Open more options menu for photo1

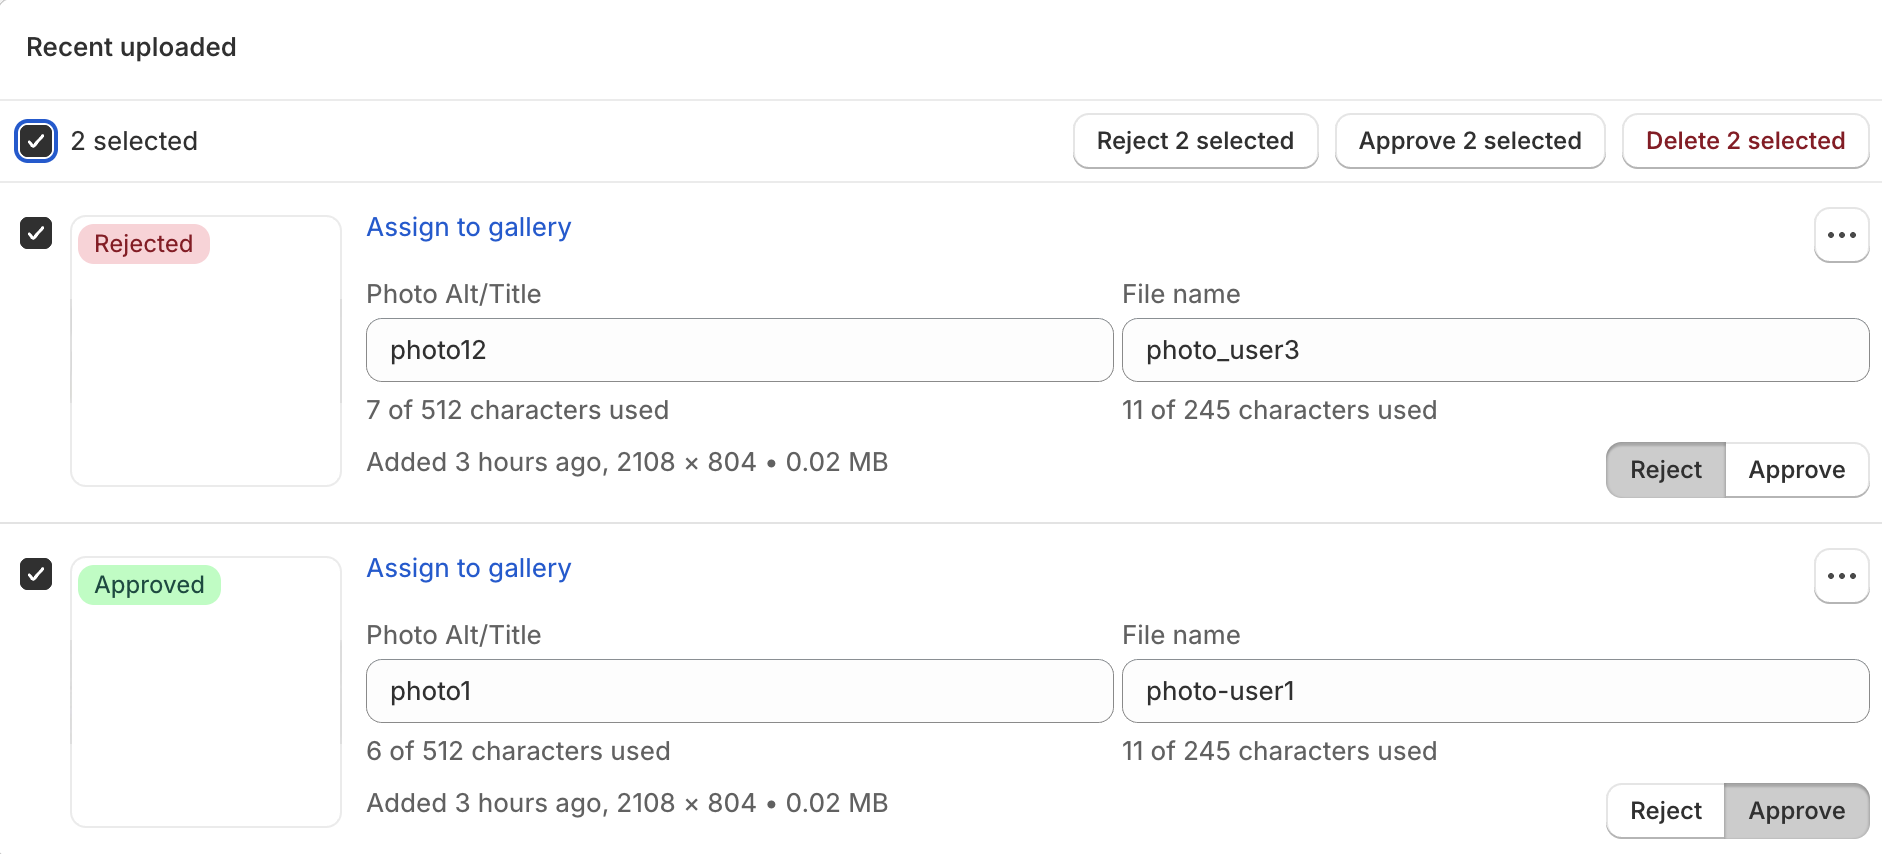[1841, 576]
